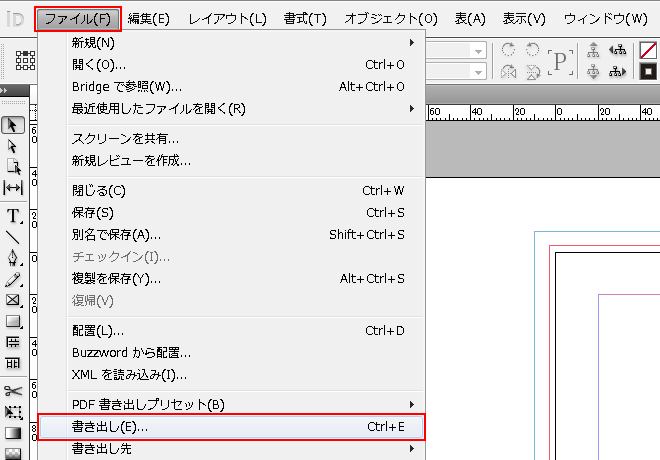The width and height of the screenshot is (660, 460).
Task: Select the Pencil tool
Action: (x=14, y=279)
